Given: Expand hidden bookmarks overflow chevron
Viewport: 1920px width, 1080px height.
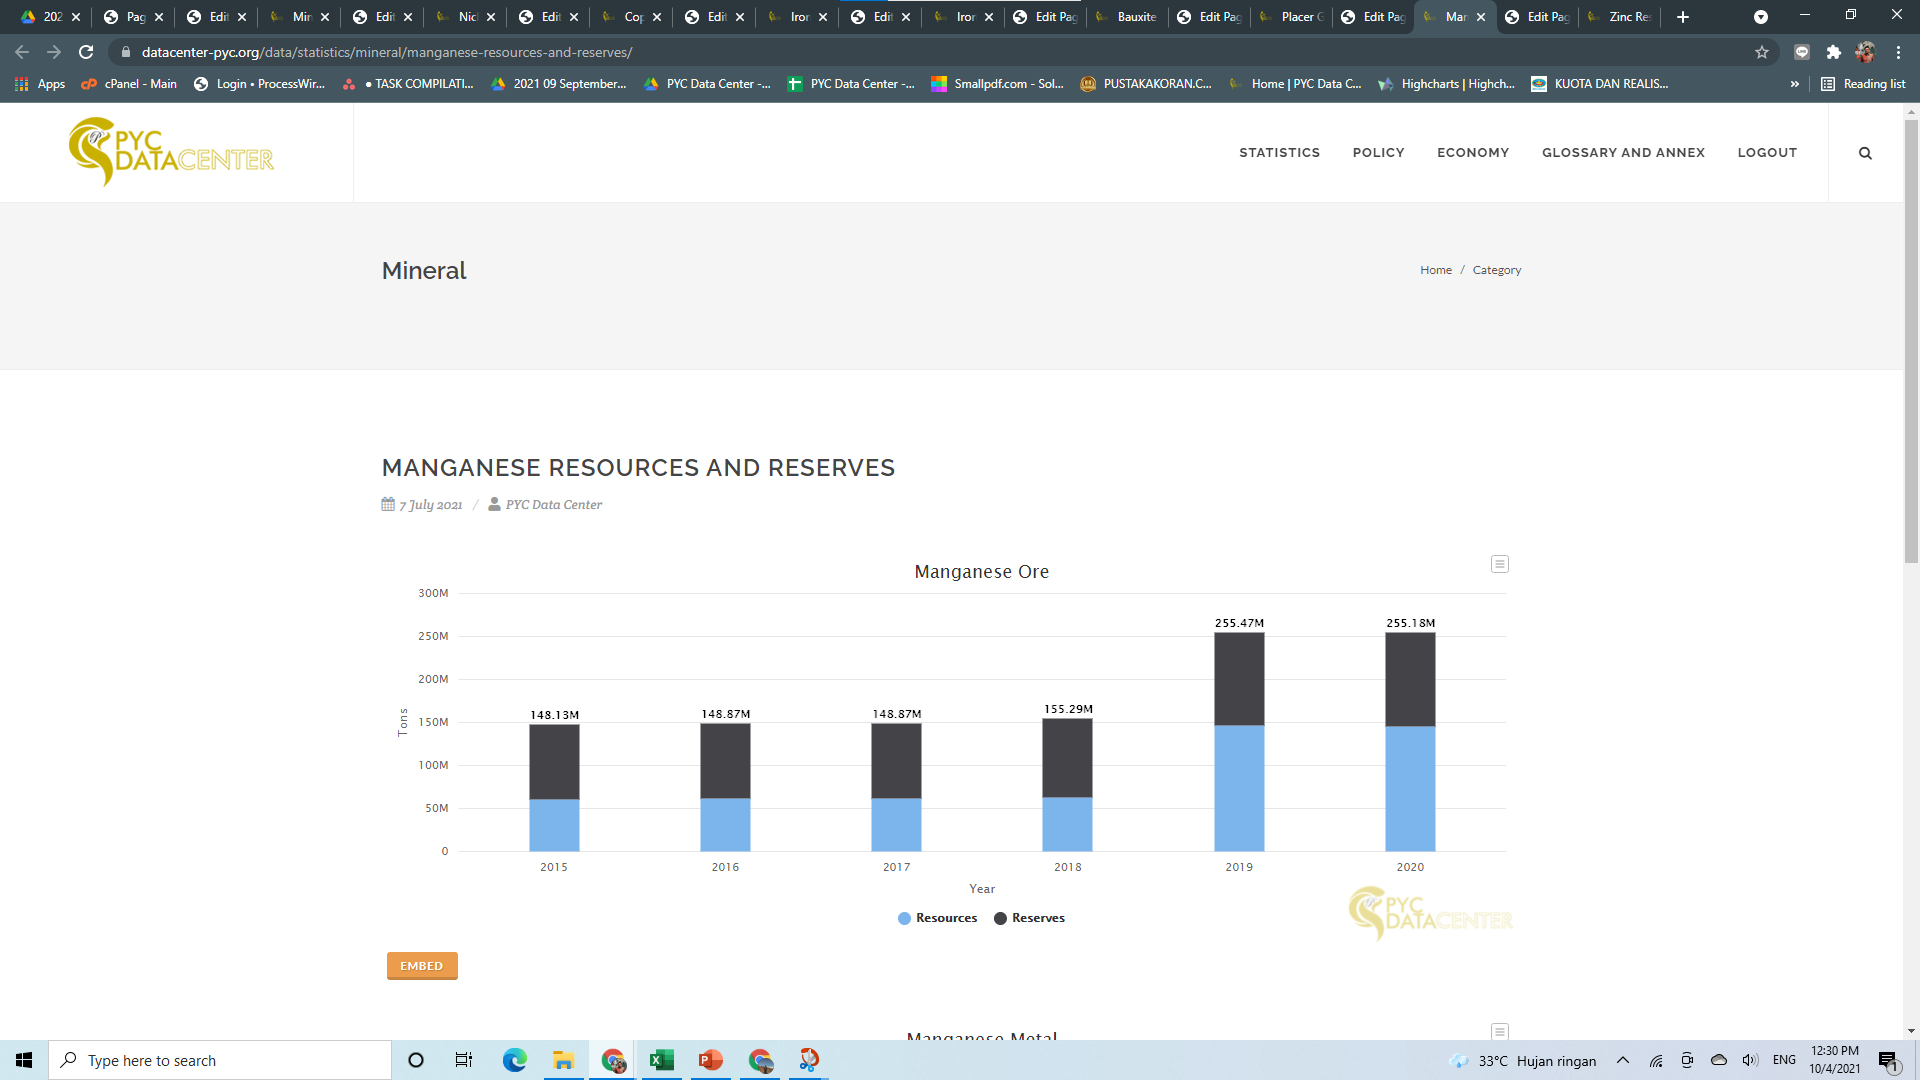Looking at the screenshot, I should pos(1795,84).
